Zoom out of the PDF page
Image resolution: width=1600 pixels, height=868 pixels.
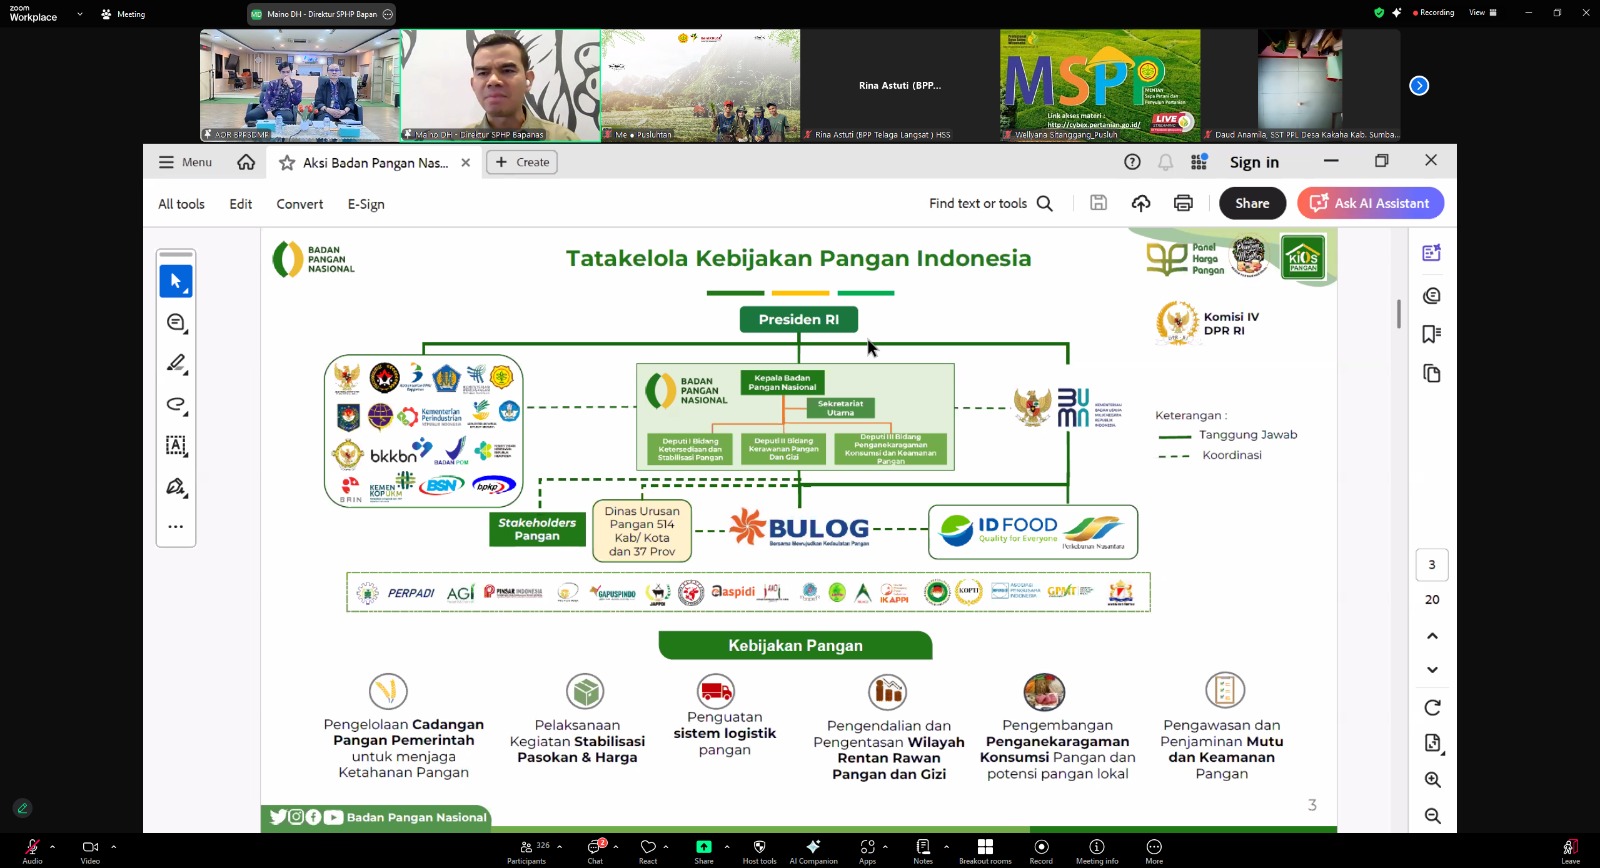[x=1432, y=816]
